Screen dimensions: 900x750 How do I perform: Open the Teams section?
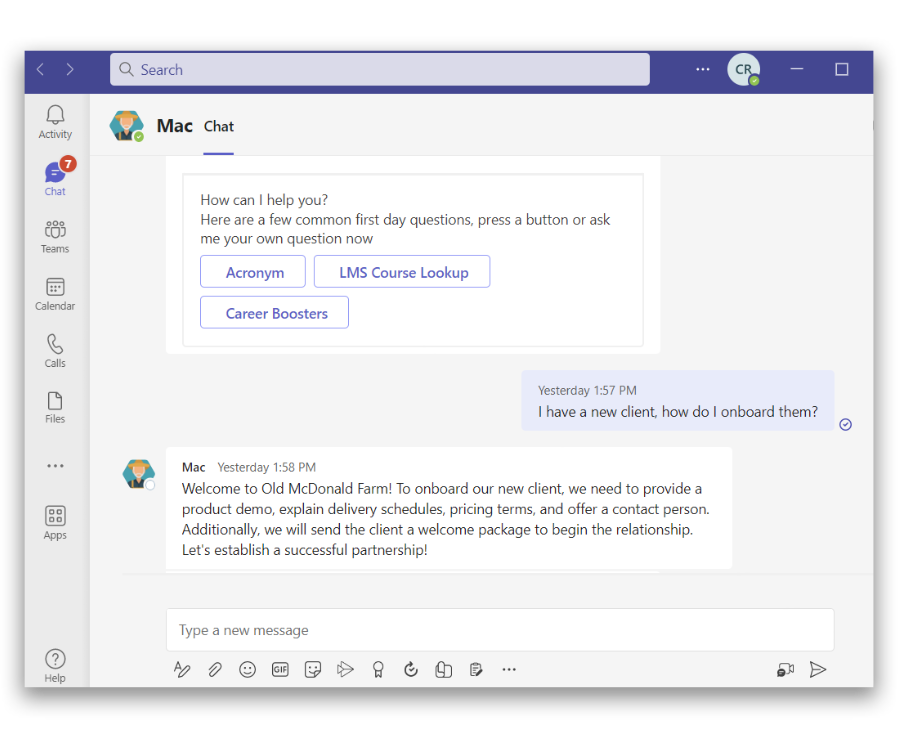55,236
